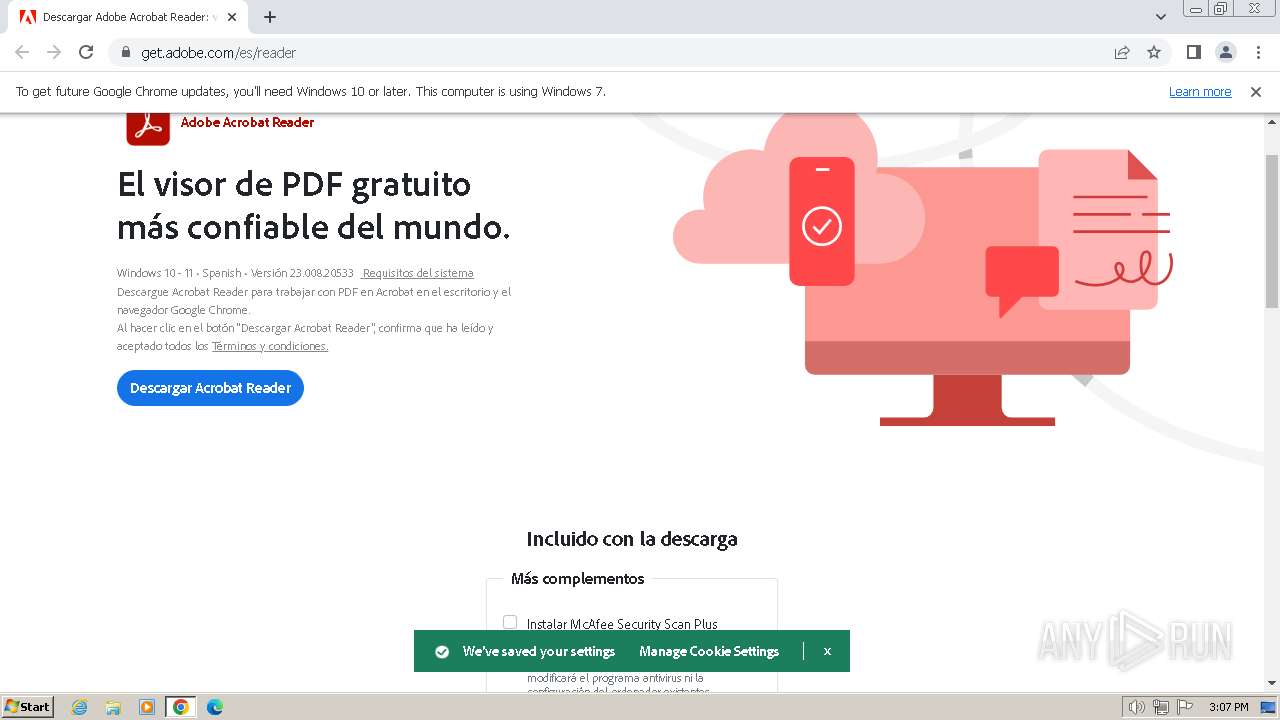This screenshot has width=1280, height=720.
Task: Open the Action Center flag icon
Action: [x=1185, y=707]
